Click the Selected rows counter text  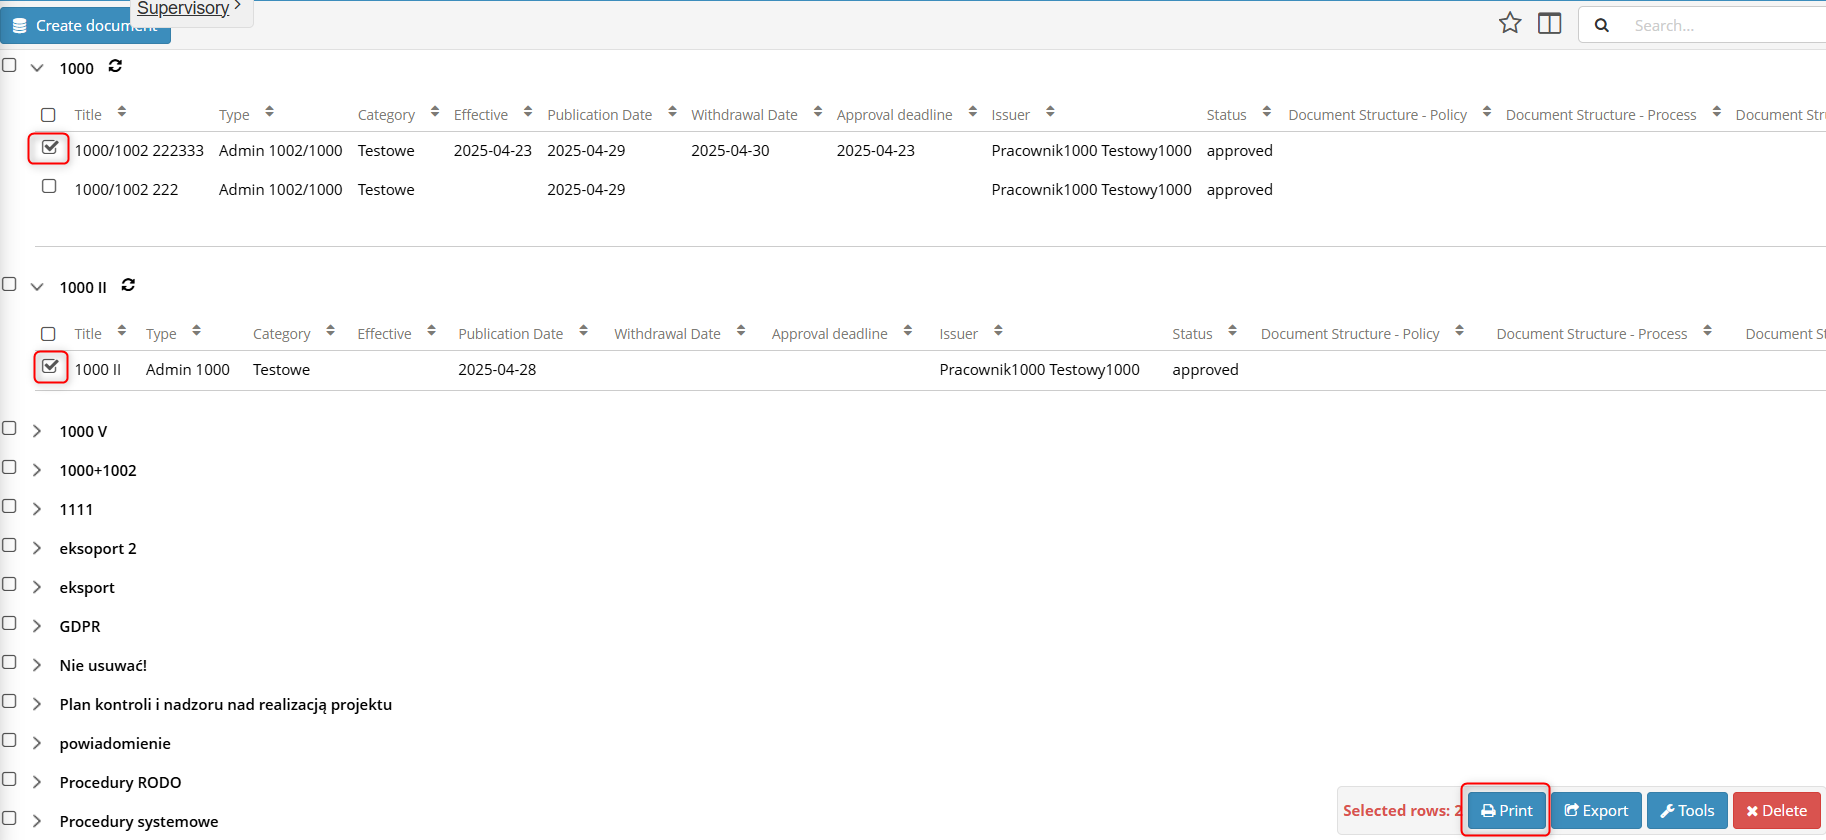pyautogui.click(x=1402, y=810)
